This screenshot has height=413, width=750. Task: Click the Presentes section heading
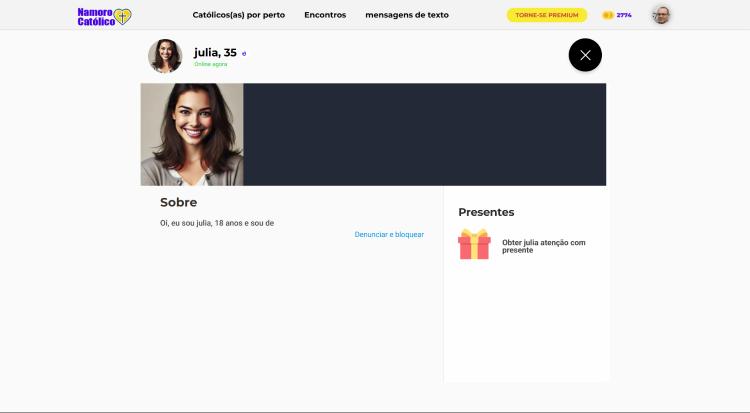[x=486, y=212]
